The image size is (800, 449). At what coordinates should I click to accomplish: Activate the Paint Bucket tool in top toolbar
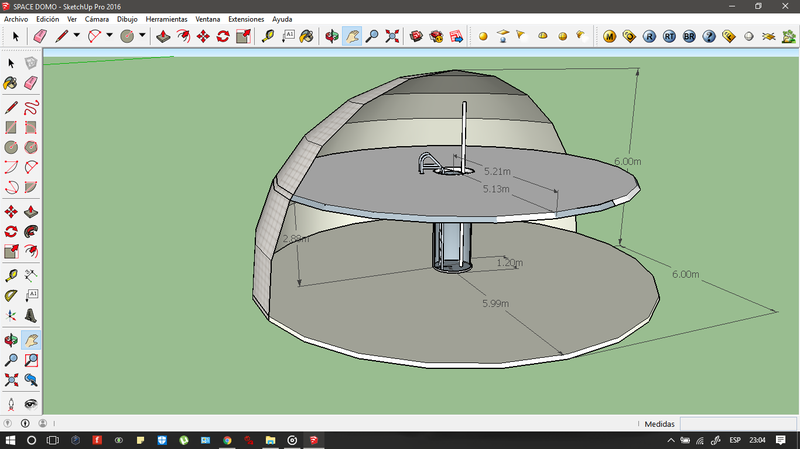tap(307, 36)
